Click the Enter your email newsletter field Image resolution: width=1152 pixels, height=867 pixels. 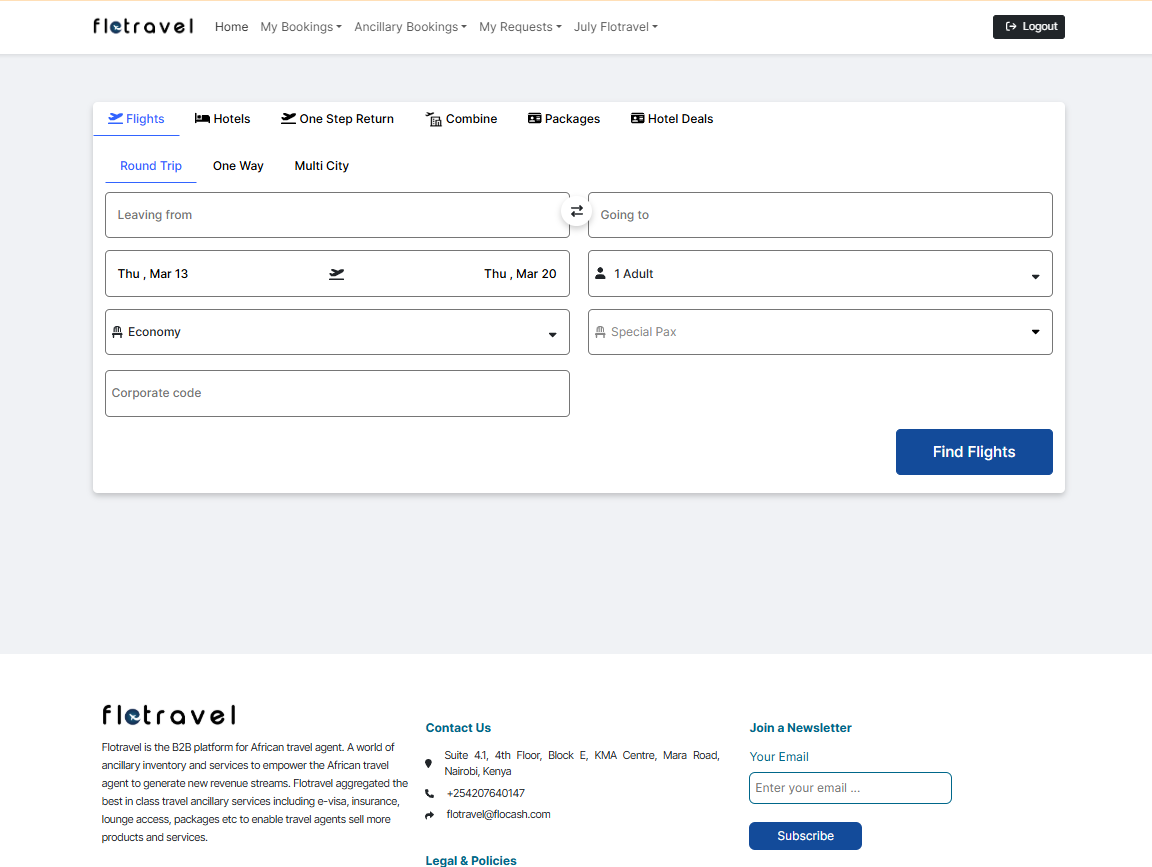850,788
